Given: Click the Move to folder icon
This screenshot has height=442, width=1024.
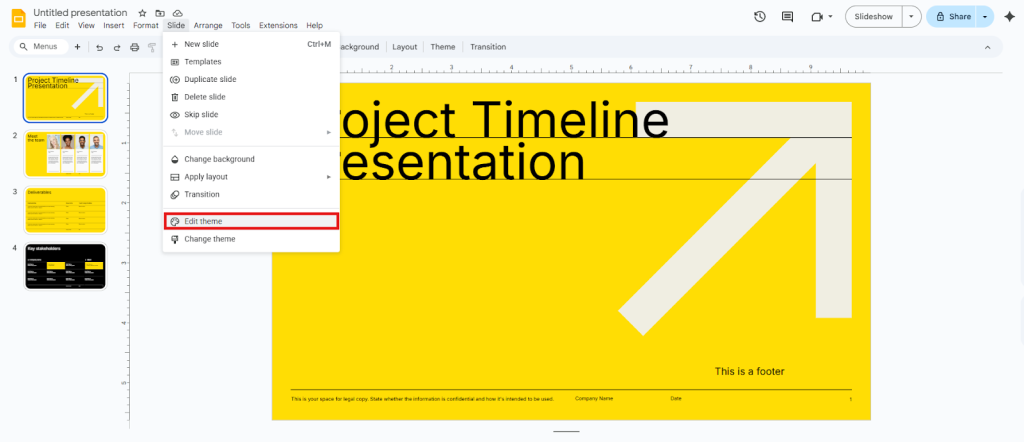Looking at the screenshot, I should click(x=159, y=12).
